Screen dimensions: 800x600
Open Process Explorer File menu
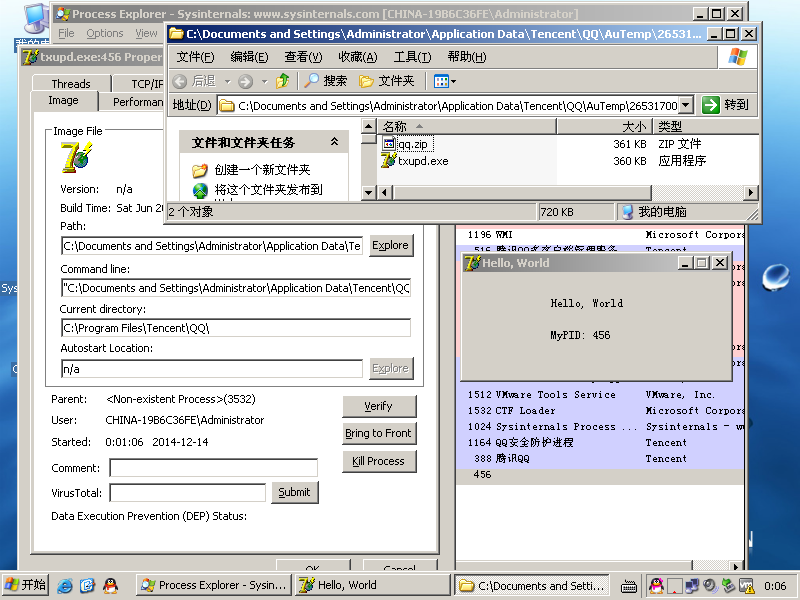[66, 33]
